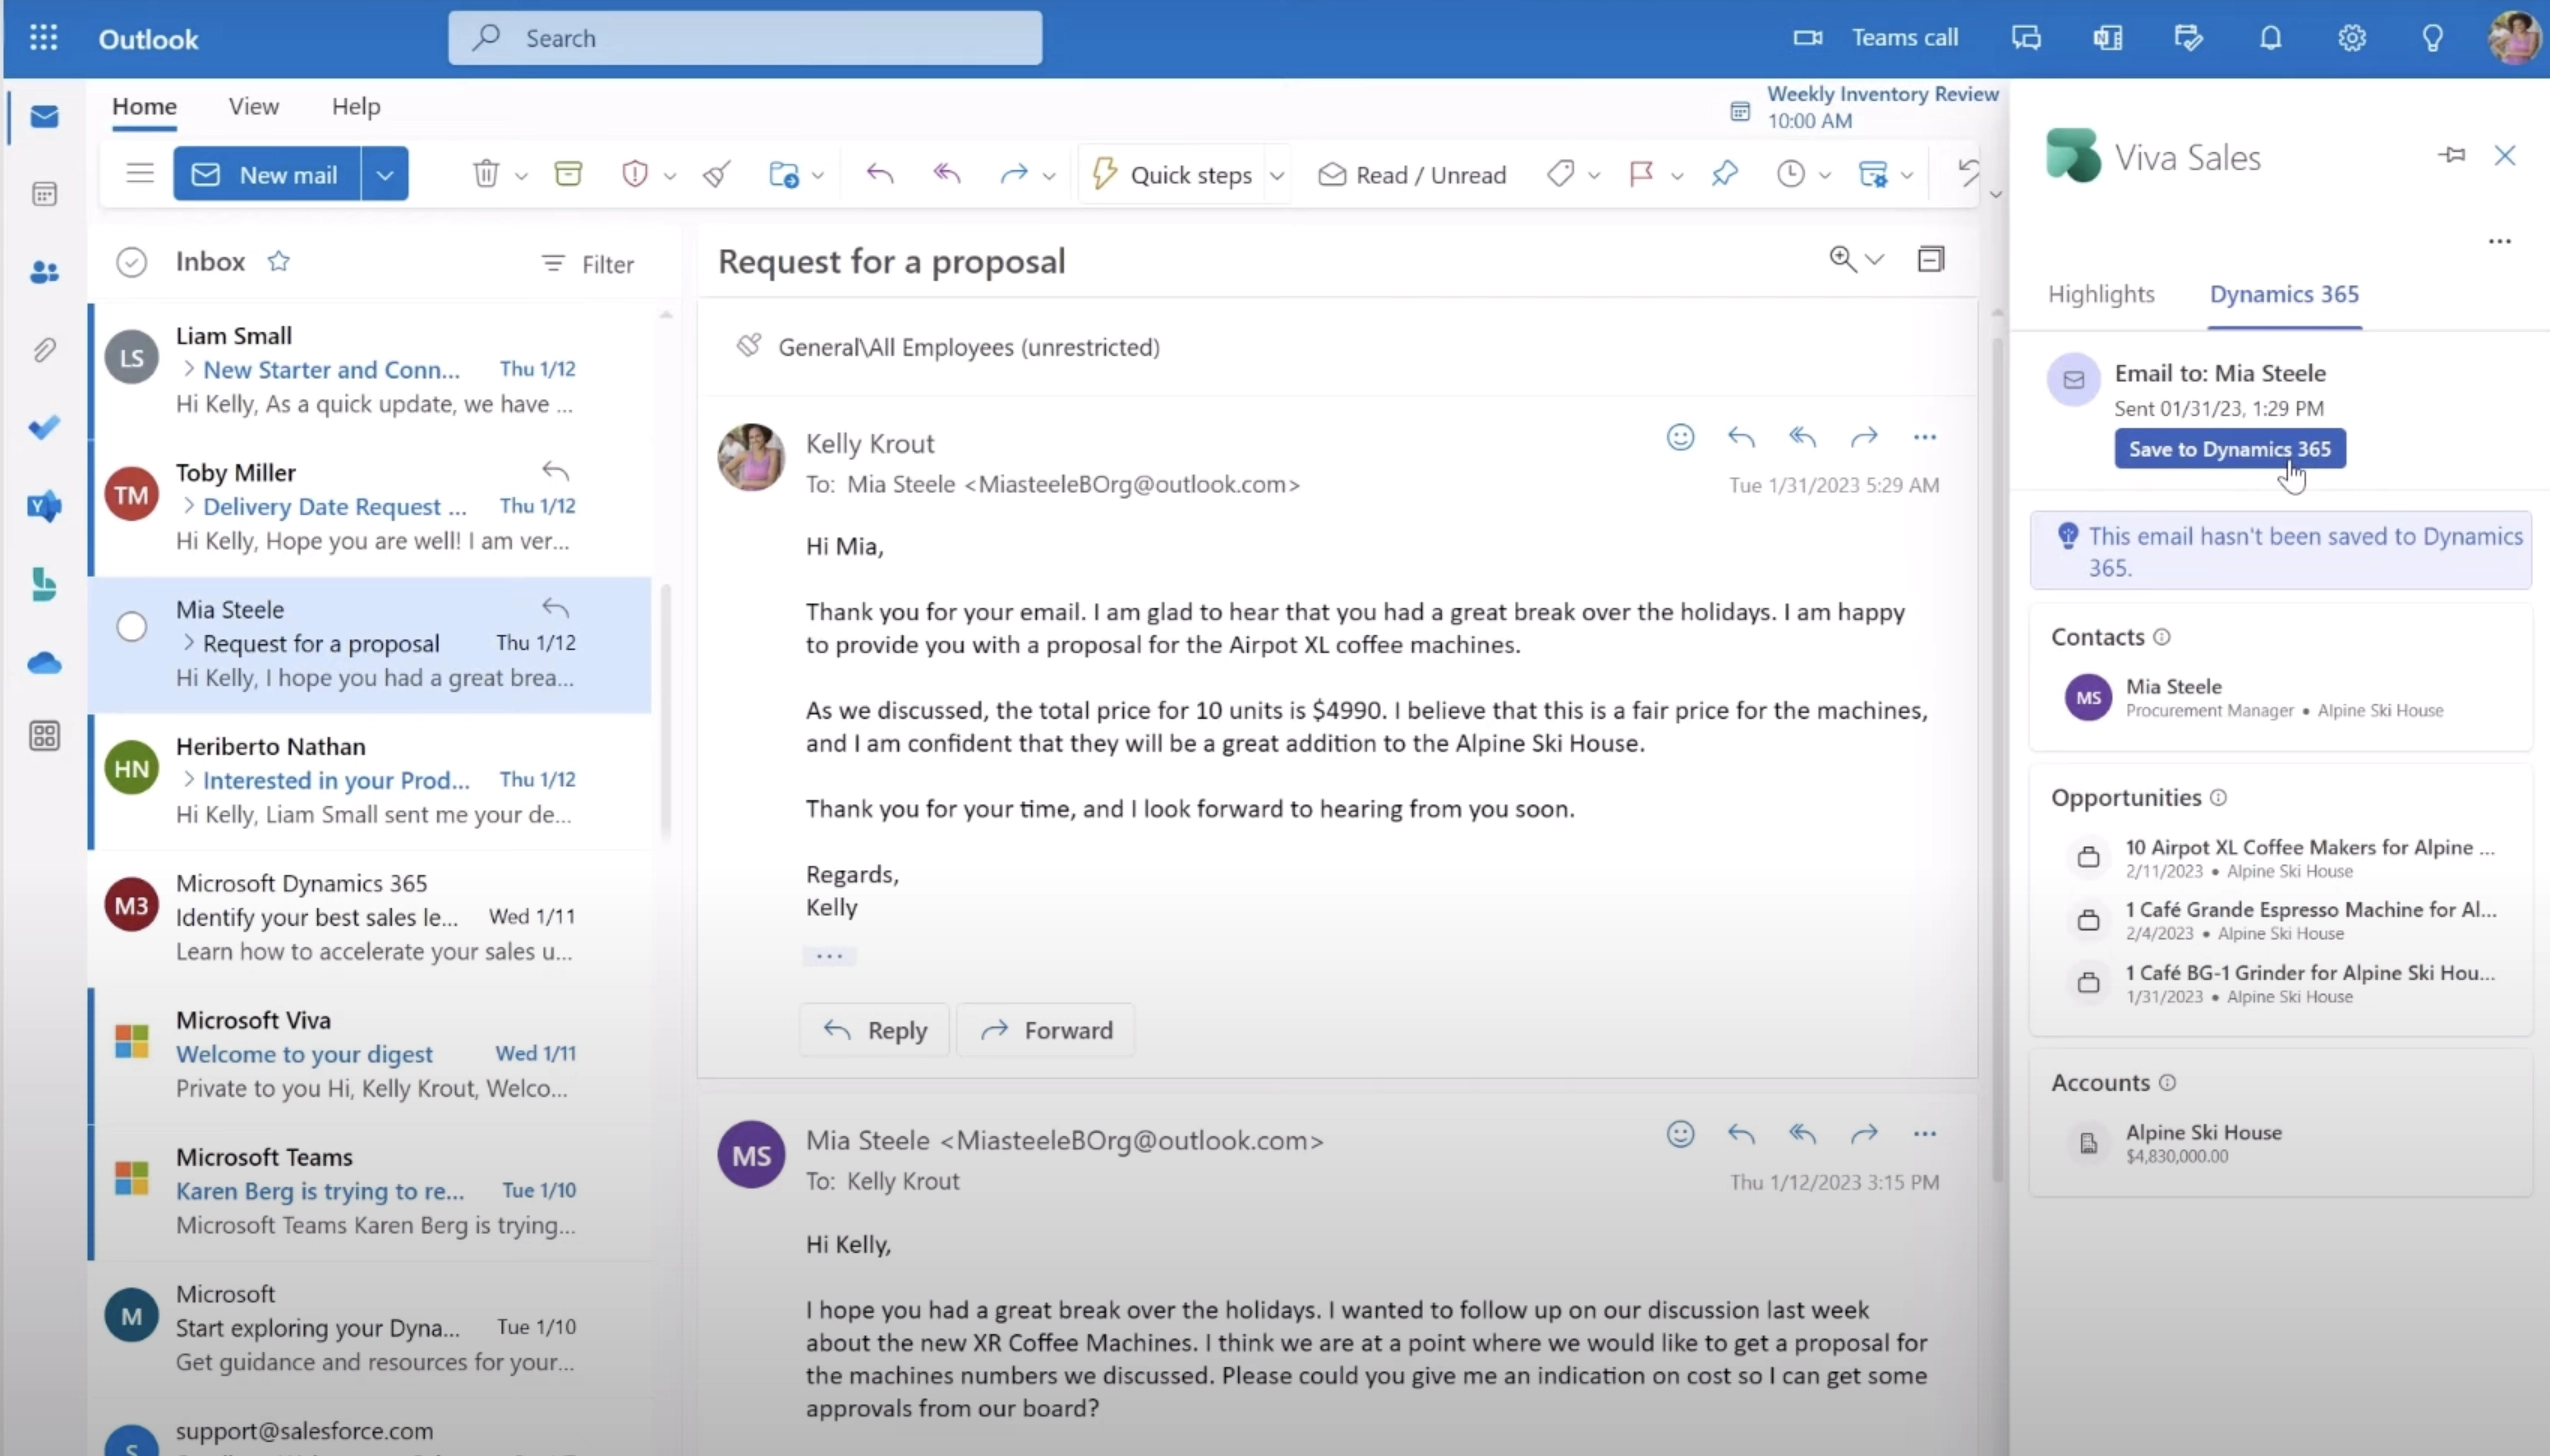The width and height of the screenshot is (2550, 1456).
Task: Open Alpine Ski House account card
Action: (x=2280, y=1143)
